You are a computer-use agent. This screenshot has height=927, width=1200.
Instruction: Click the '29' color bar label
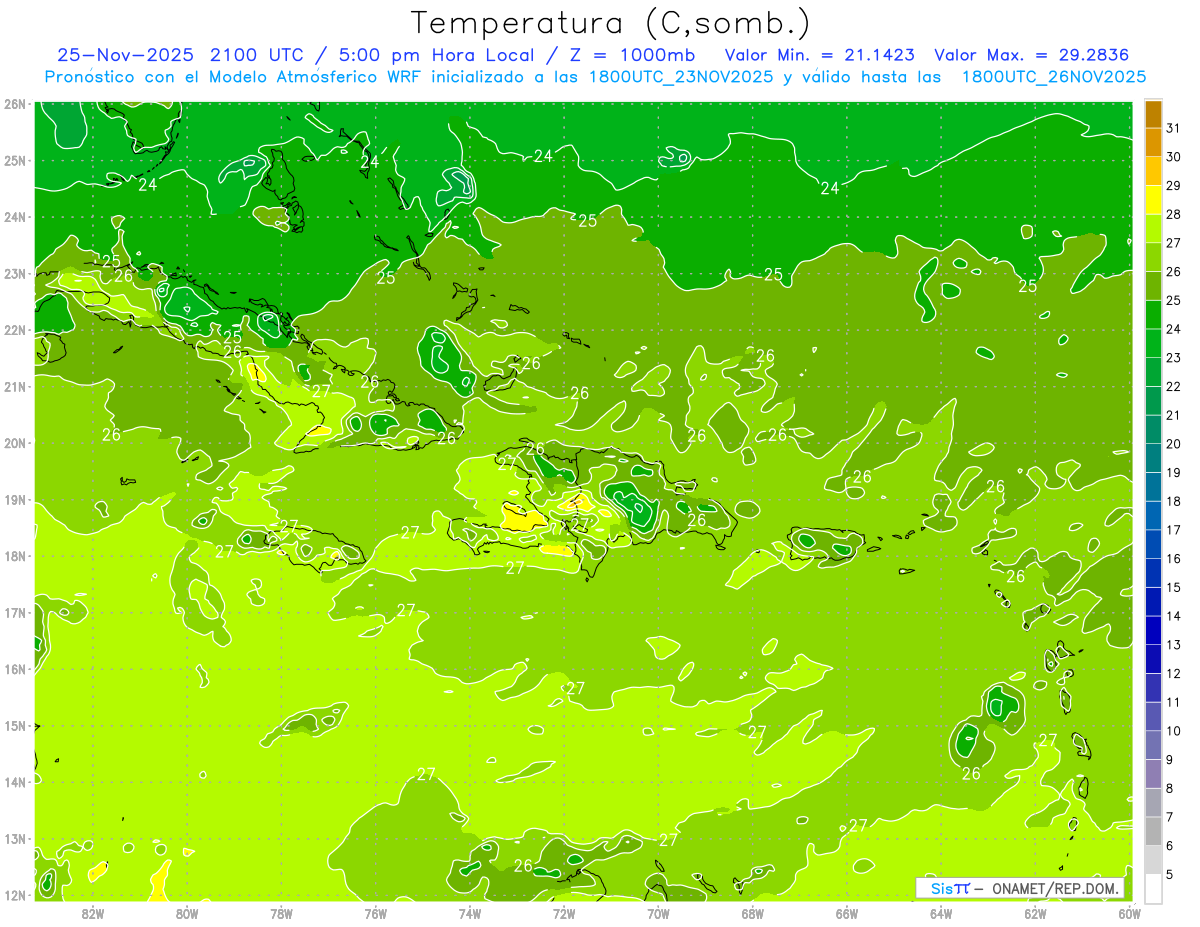[x=1174, y=185]
